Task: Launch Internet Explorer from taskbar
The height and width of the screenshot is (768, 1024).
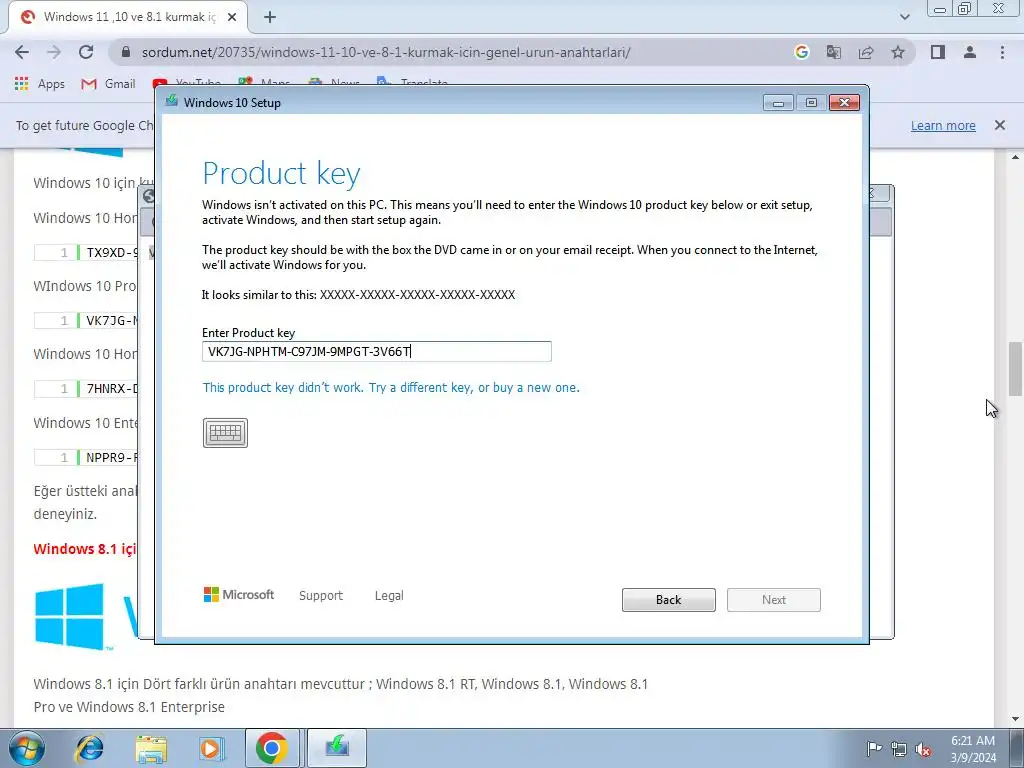Action: click(89, 748)
